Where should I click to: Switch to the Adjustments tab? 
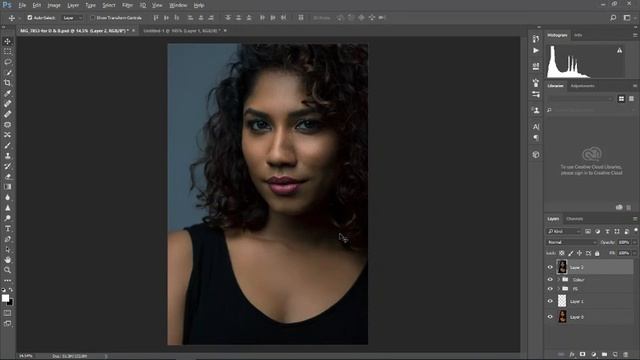582,86
